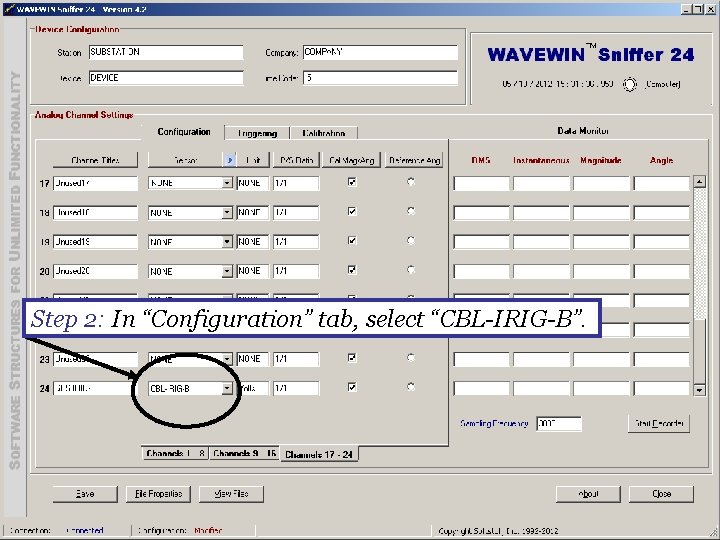Select Reference Ang radio for channel 19
Image resolution: width=720 pixels, height=540 pixels.
pyautogui.click(x=411, y=240)
